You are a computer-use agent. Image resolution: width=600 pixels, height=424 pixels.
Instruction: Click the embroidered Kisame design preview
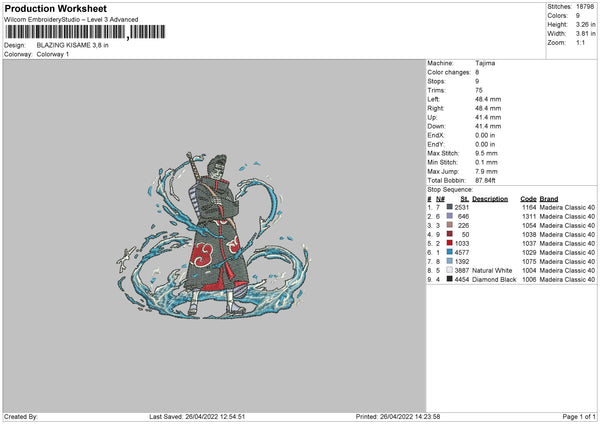tap(213, 236)
